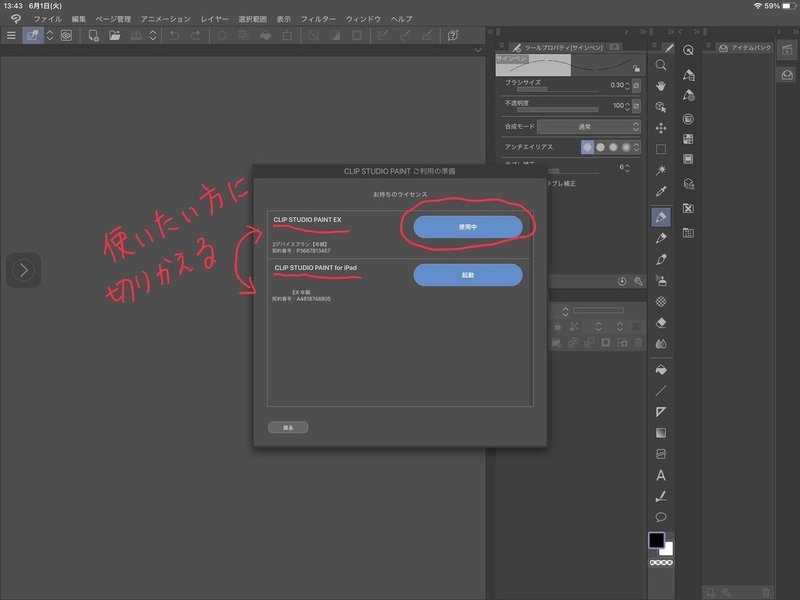The height and width of the screenshot is (600, 800).
Task: Select the black main color swatch
Action: tap(656, 540)
